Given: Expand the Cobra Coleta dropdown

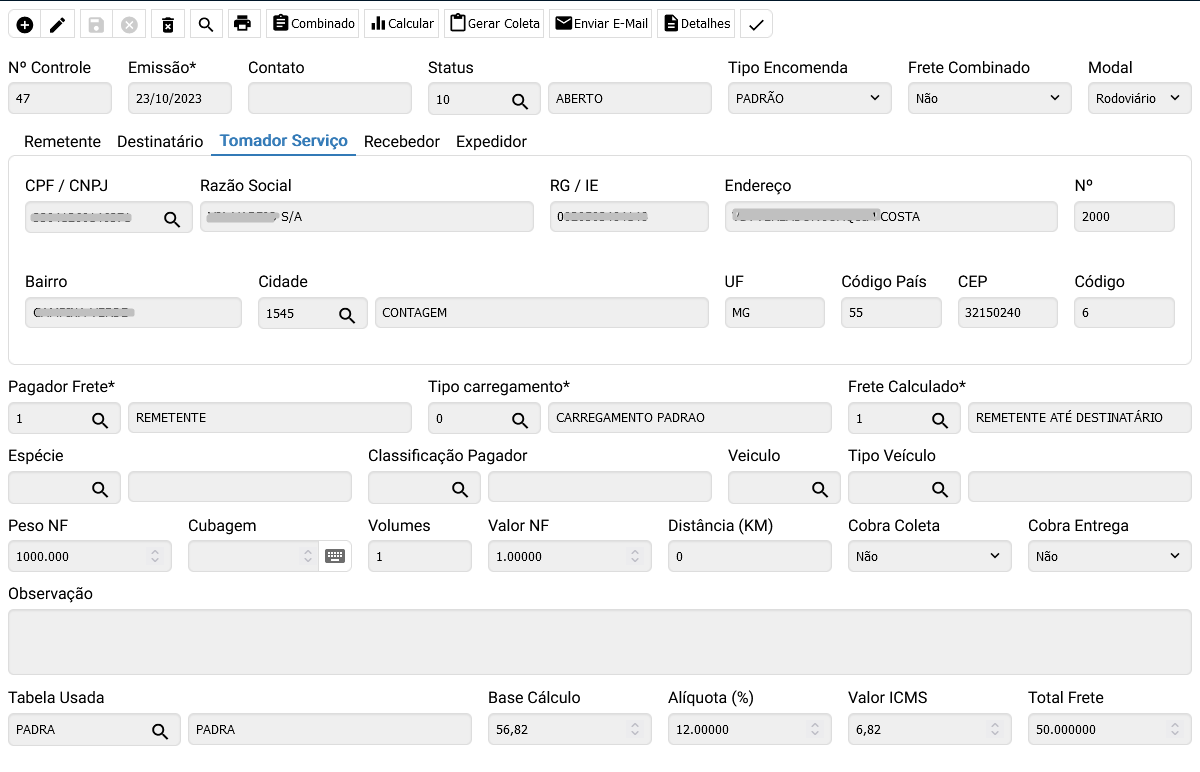Looking at the screenshot, I should 929,557.
